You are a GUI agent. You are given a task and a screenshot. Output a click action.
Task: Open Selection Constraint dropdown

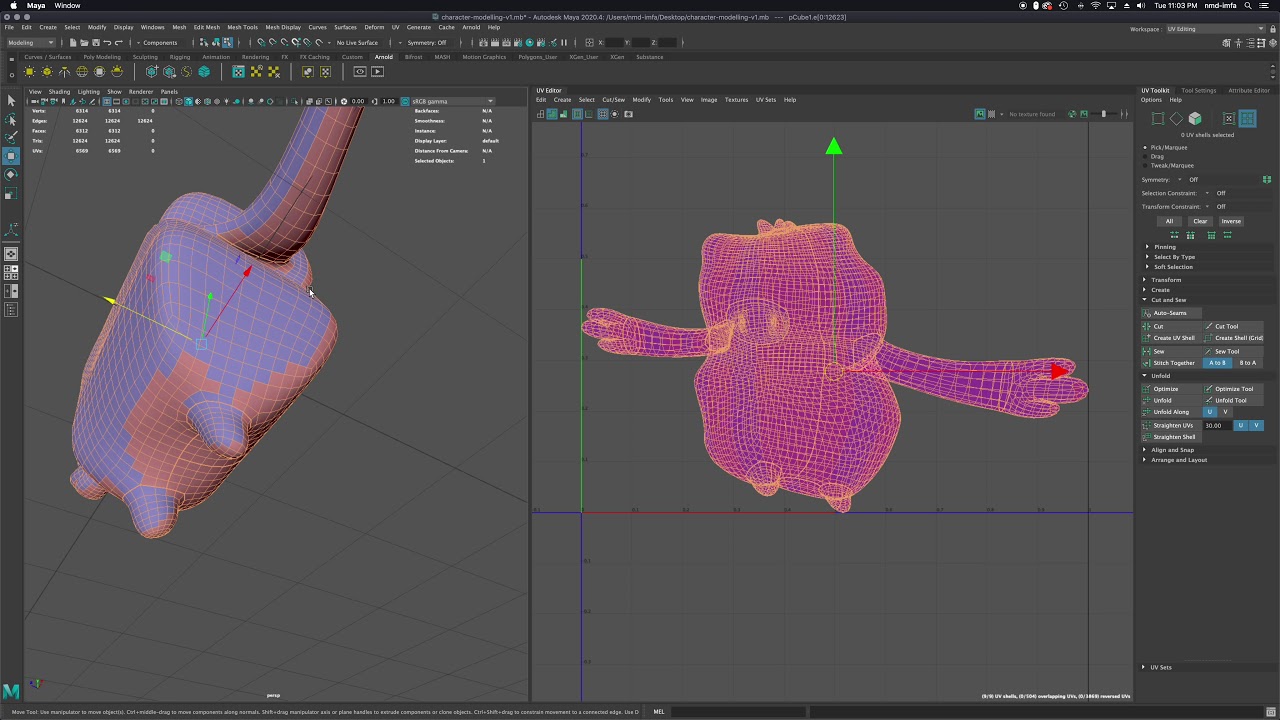(x=1207, y=193)
